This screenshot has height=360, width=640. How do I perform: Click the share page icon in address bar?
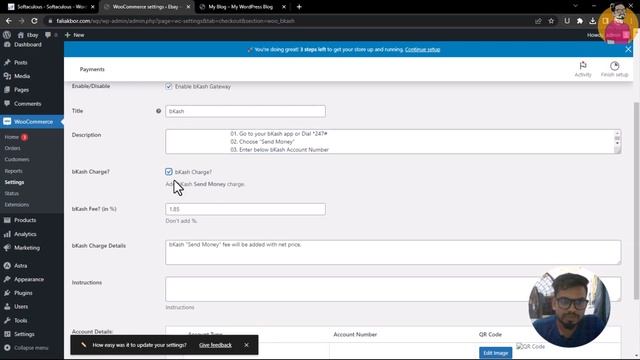coord(538,21)
